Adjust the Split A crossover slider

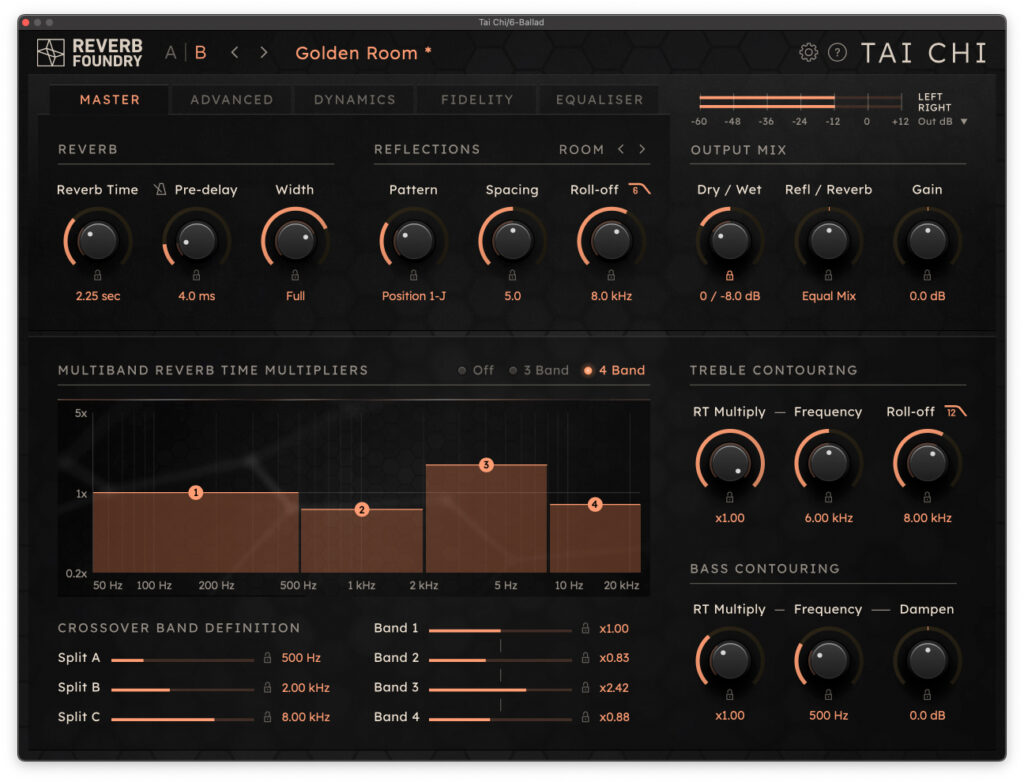click(x=182, y=660)
